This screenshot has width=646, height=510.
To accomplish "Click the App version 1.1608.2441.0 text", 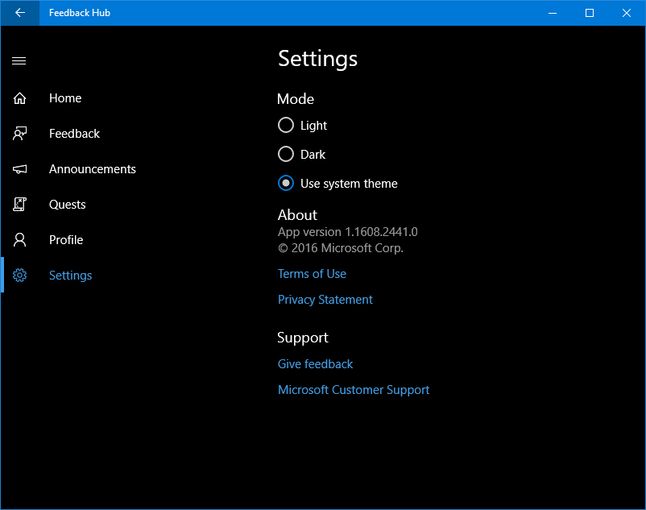I will tap(348, 232).
